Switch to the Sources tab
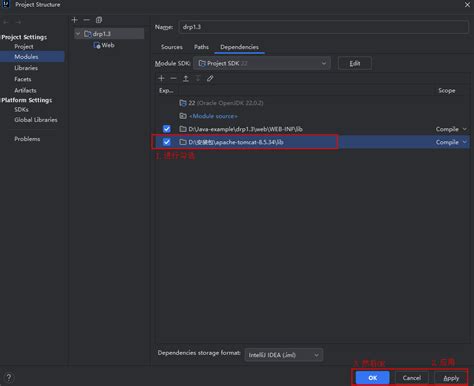The height and width of the screenshot is (386, 474). (x=172, y=47)
